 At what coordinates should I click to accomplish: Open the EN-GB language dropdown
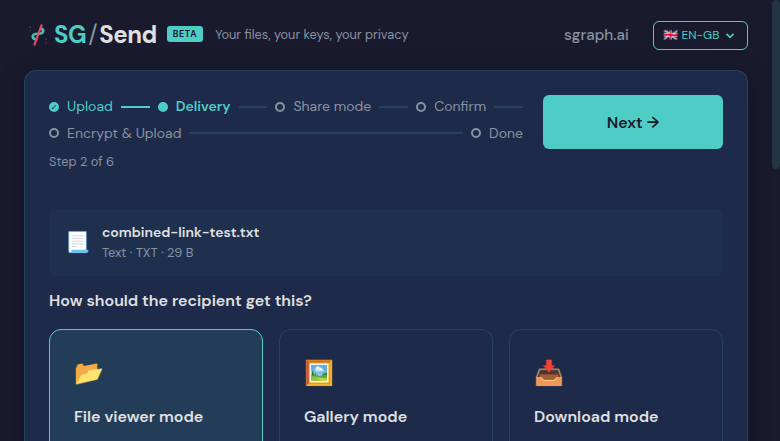click(699, 35)
